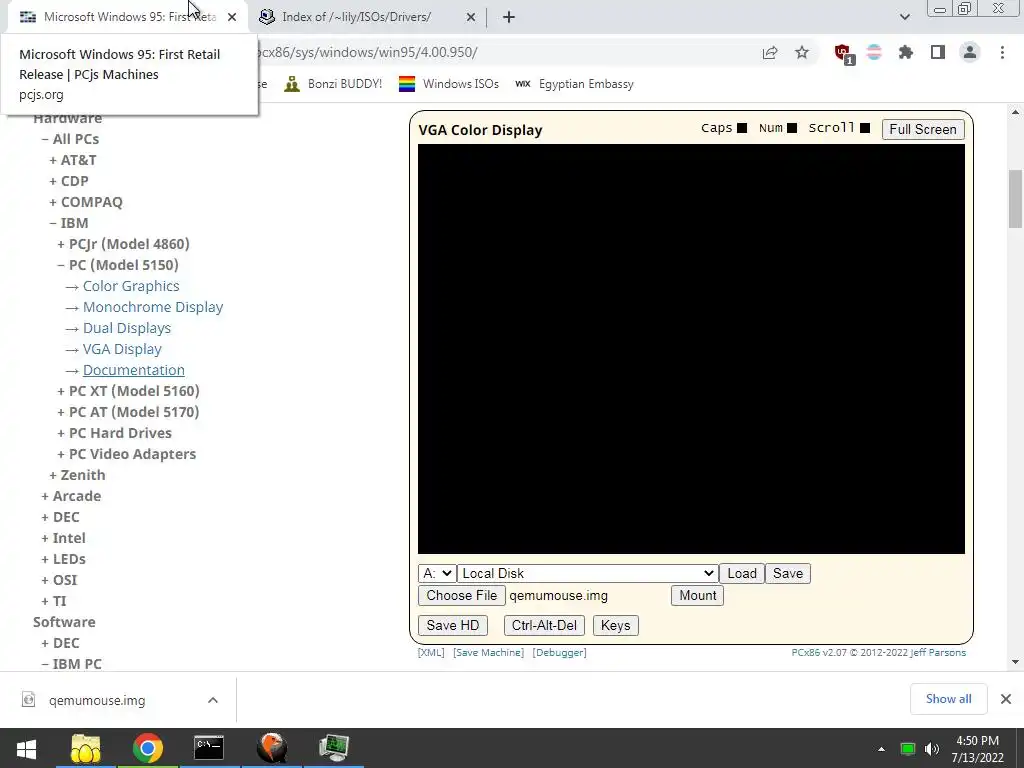Open the Bonzi BUDDY! bookmark
This screenshot has height=768, width=1024.
point(333,84)
